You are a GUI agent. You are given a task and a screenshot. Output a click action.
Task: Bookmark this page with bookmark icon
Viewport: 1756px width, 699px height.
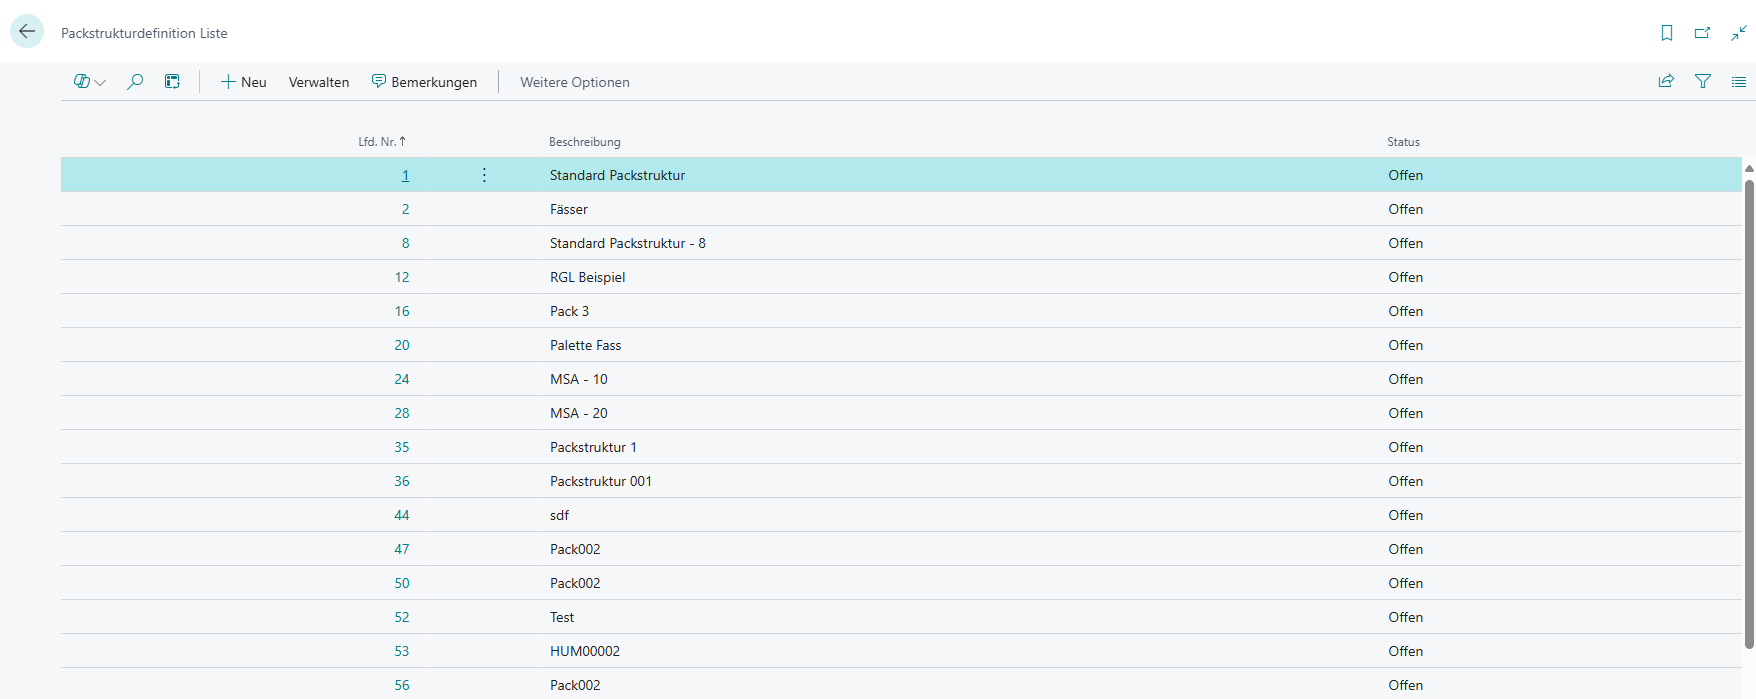1667,33
